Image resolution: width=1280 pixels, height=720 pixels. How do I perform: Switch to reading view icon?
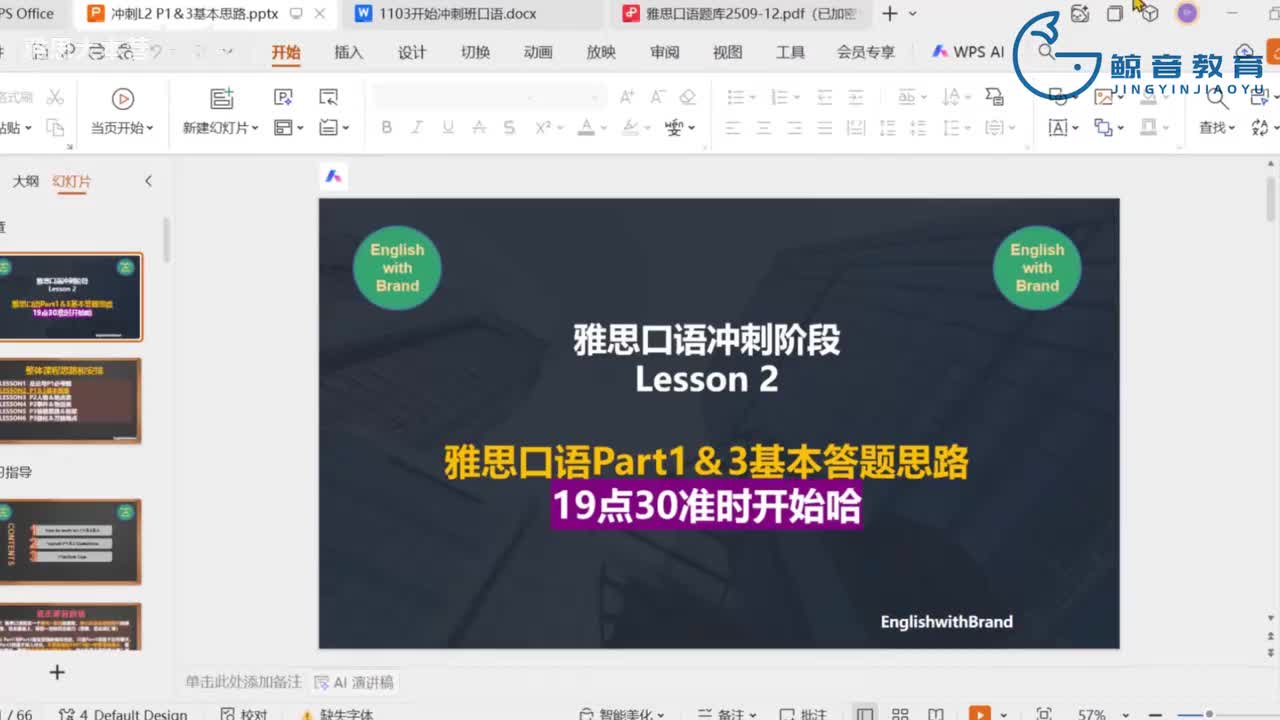point(935,714)
